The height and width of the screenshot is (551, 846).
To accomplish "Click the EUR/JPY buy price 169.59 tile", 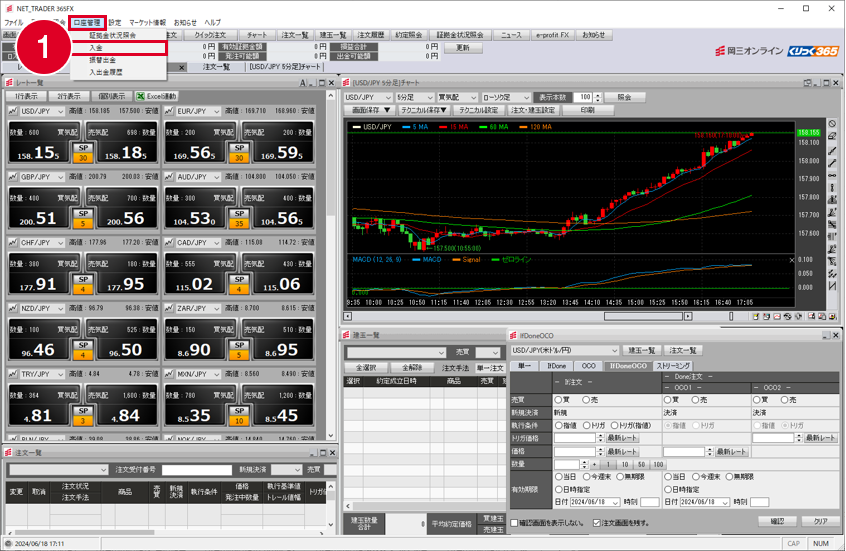I will (x=278, y=144).
